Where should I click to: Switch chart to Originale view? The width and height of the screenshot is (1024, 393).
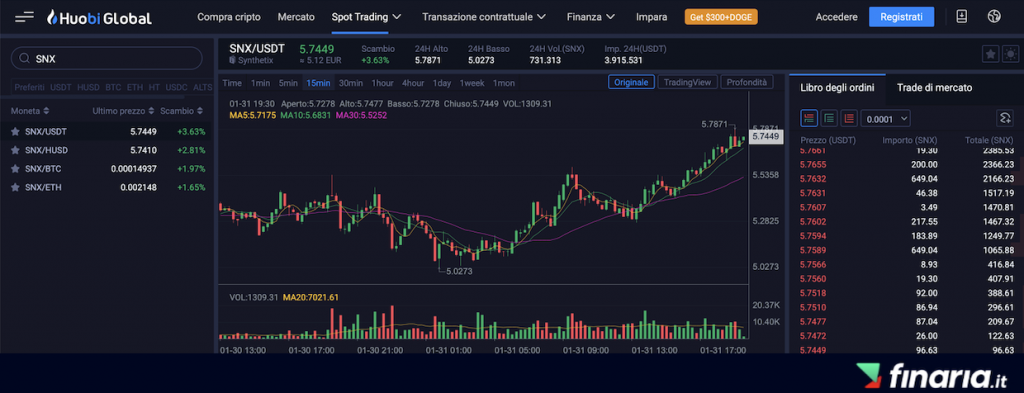632,82
